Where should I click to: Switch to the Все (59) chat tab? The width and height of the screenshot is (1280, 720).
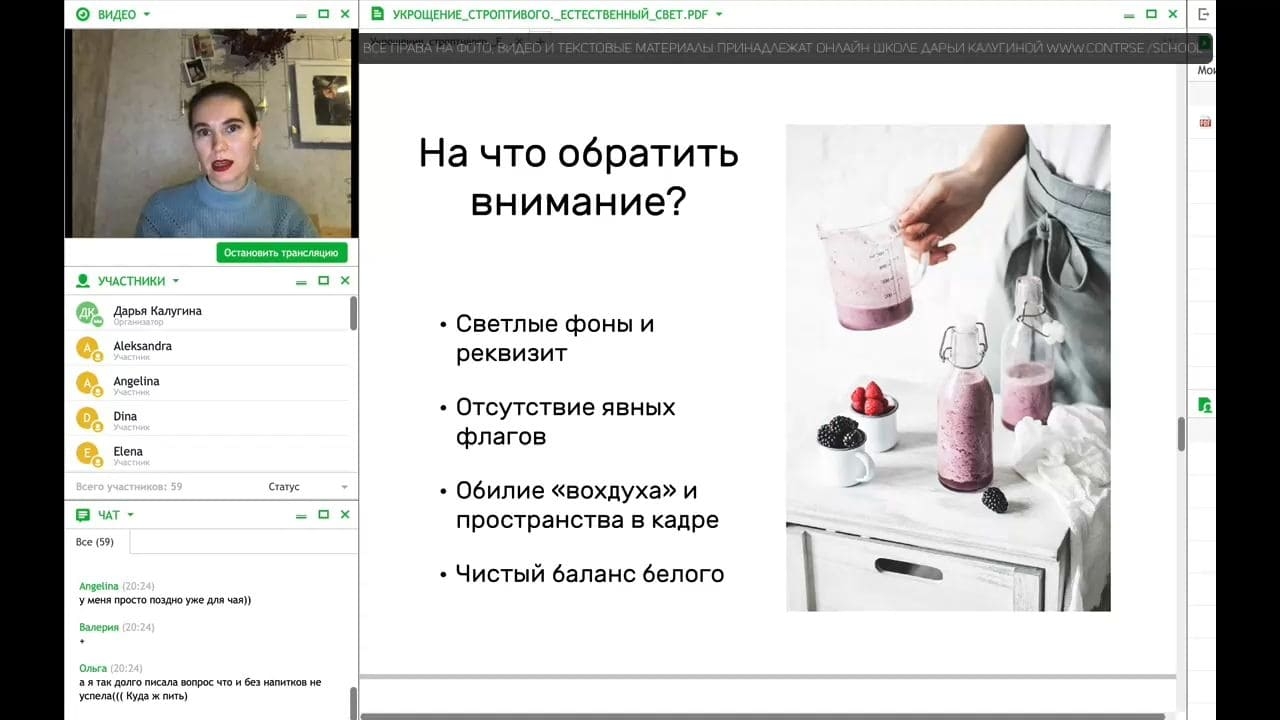point(96,542)
